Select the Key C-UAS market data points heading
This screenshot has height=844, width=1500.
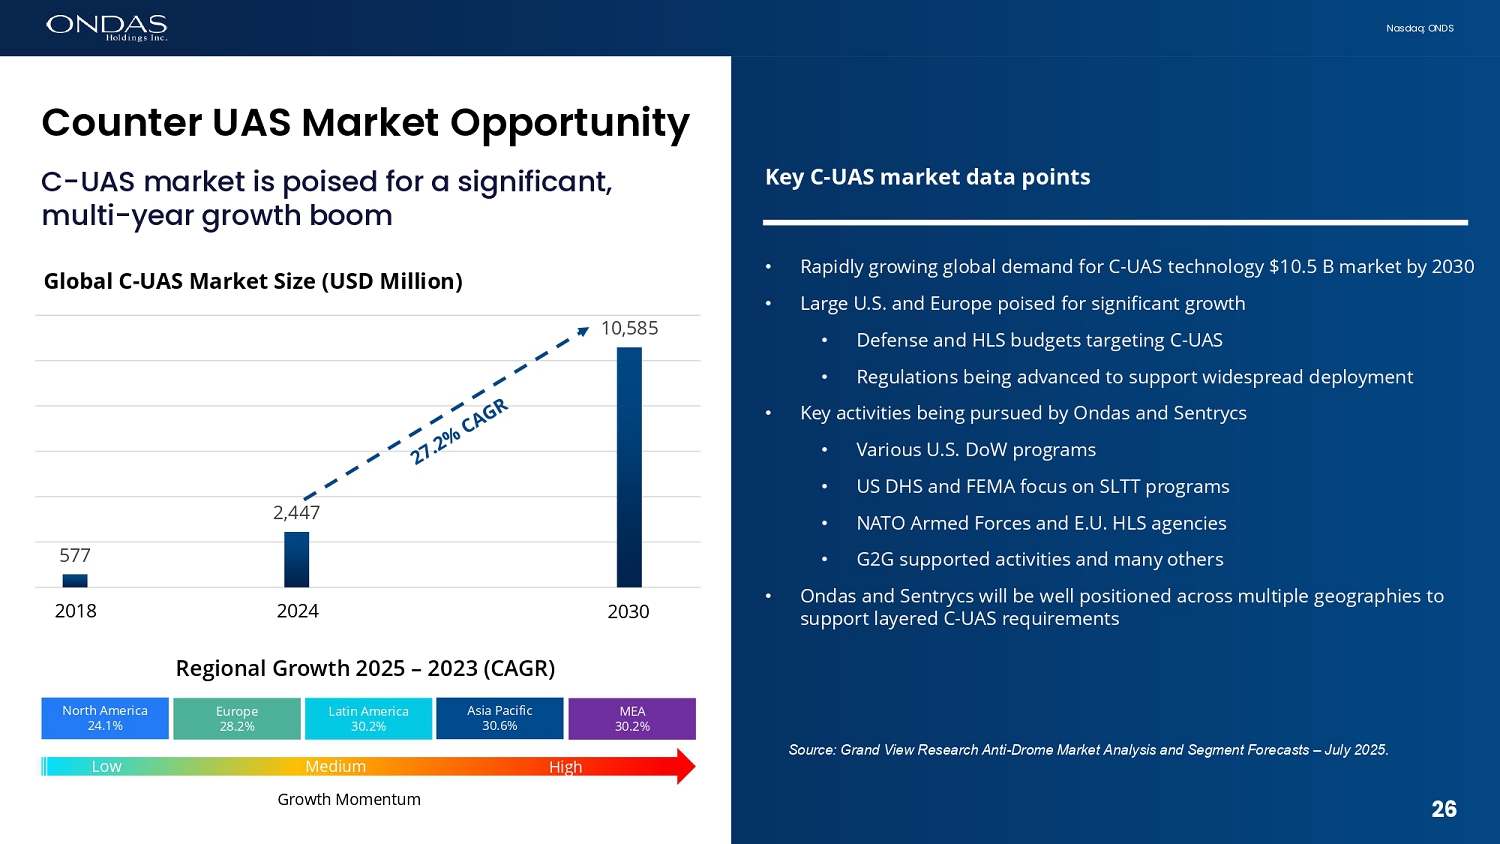927,177
